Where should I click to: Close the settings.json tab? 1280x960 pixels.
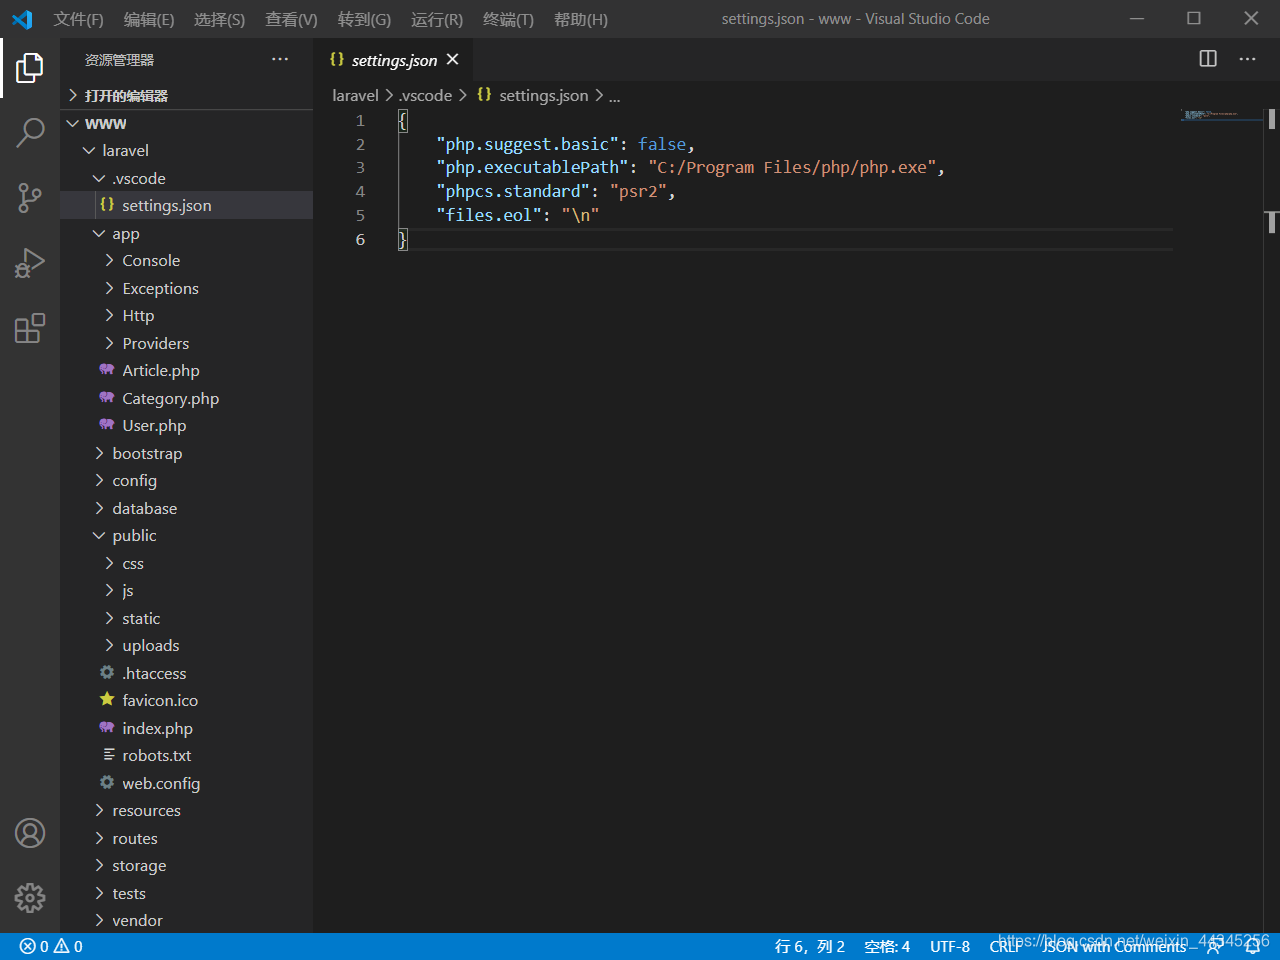[x=453, y=60]
